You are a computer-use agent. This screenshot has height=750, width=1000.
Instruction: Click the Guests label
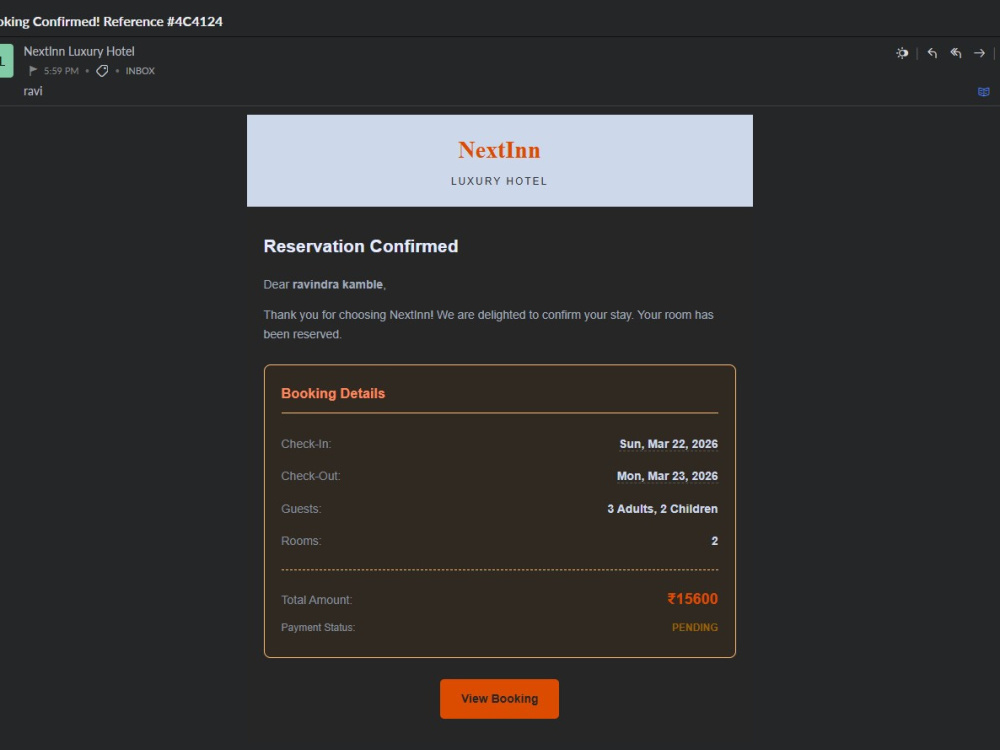click(301, 509)
